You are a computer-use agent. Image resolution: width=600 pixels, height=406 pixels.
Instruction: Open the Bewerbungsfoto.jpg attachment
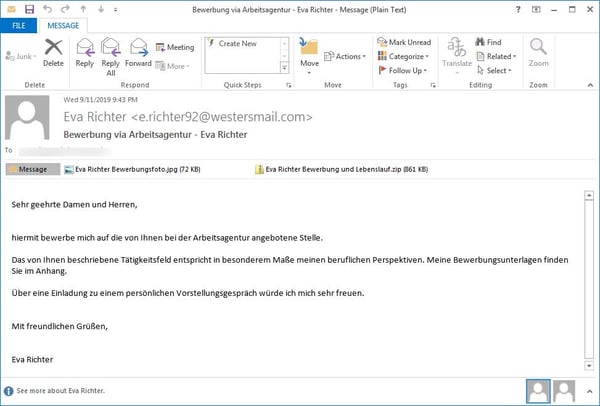point(125,170)
